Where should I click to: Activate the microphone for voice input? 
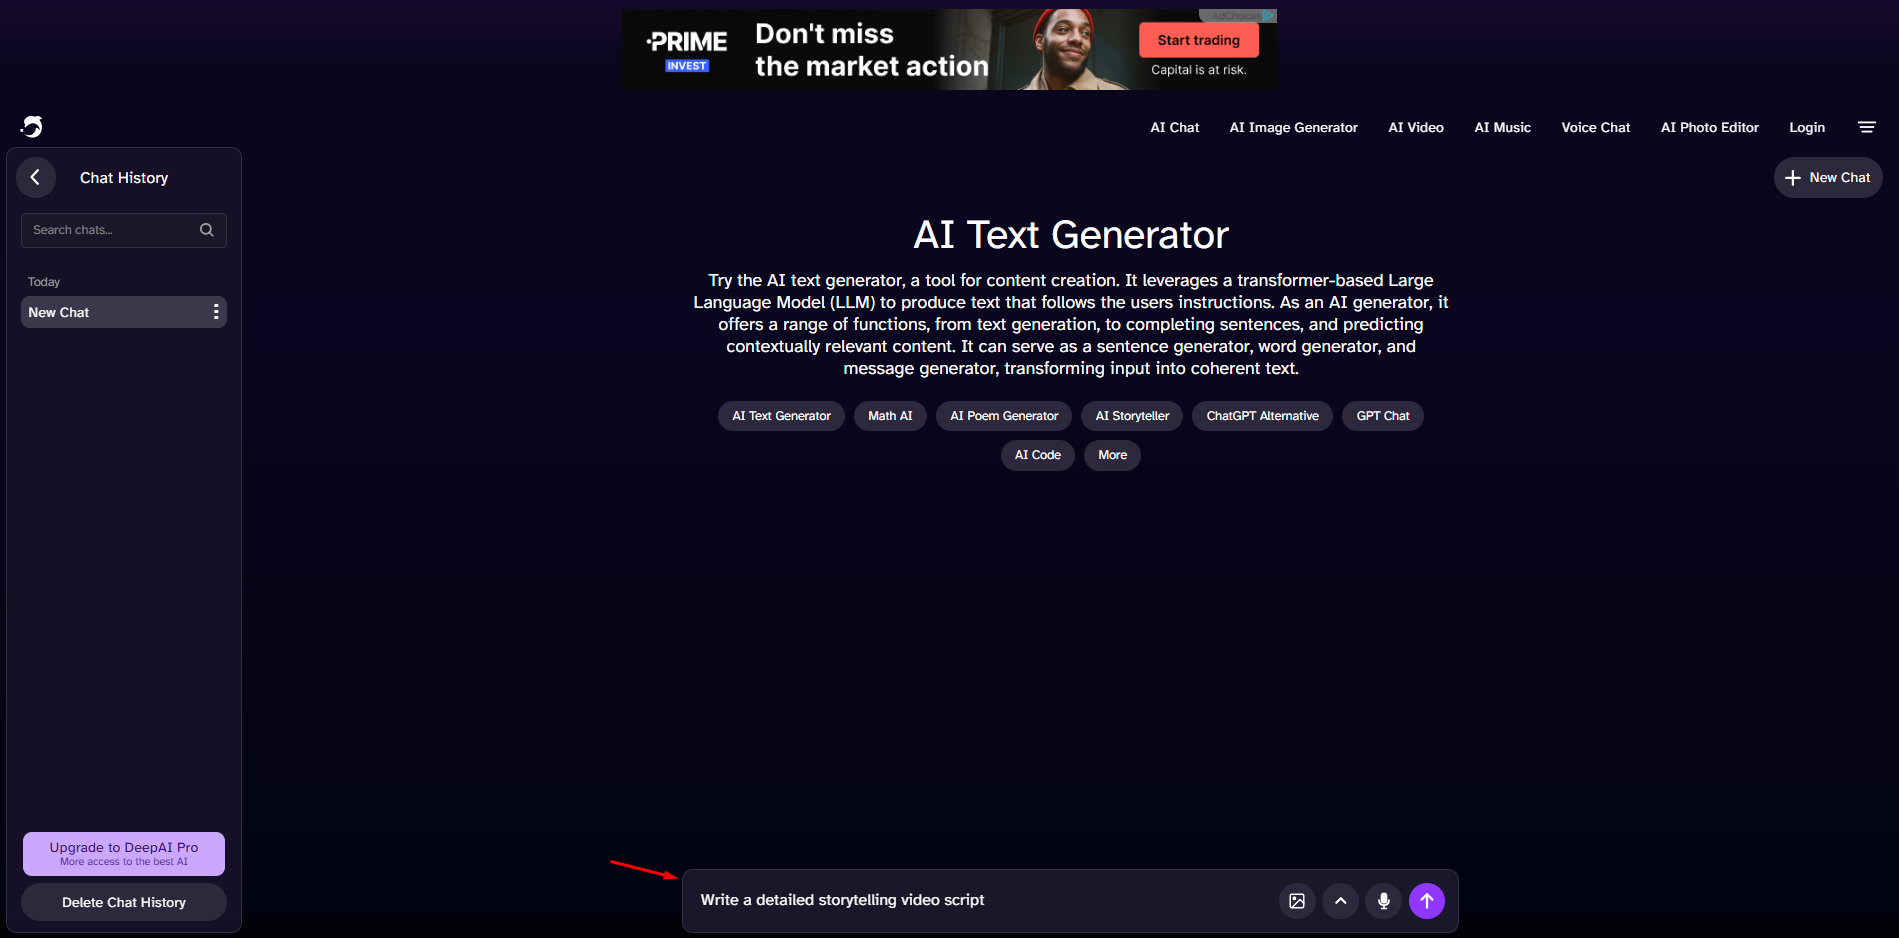[x=1383, y=900]
